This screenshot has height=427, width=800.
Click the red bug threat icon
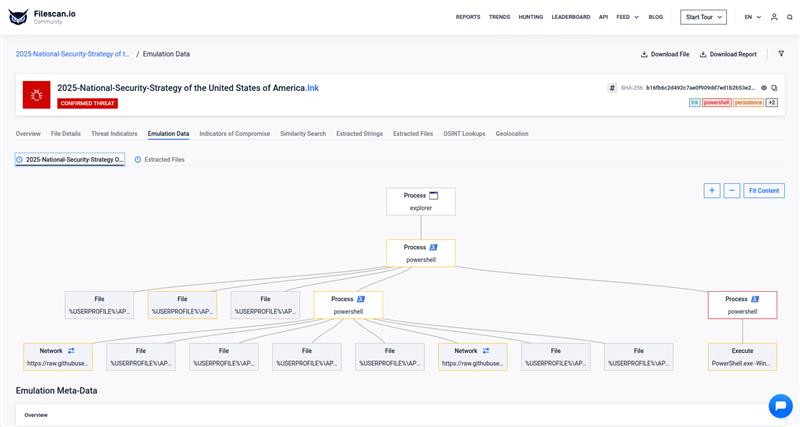36,95
